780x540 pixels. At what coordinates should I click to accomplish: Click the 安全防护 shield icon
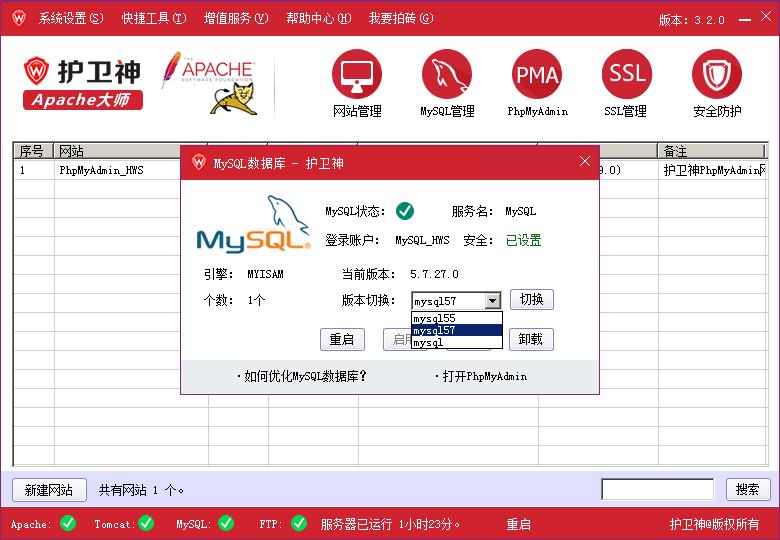[717, 75]
